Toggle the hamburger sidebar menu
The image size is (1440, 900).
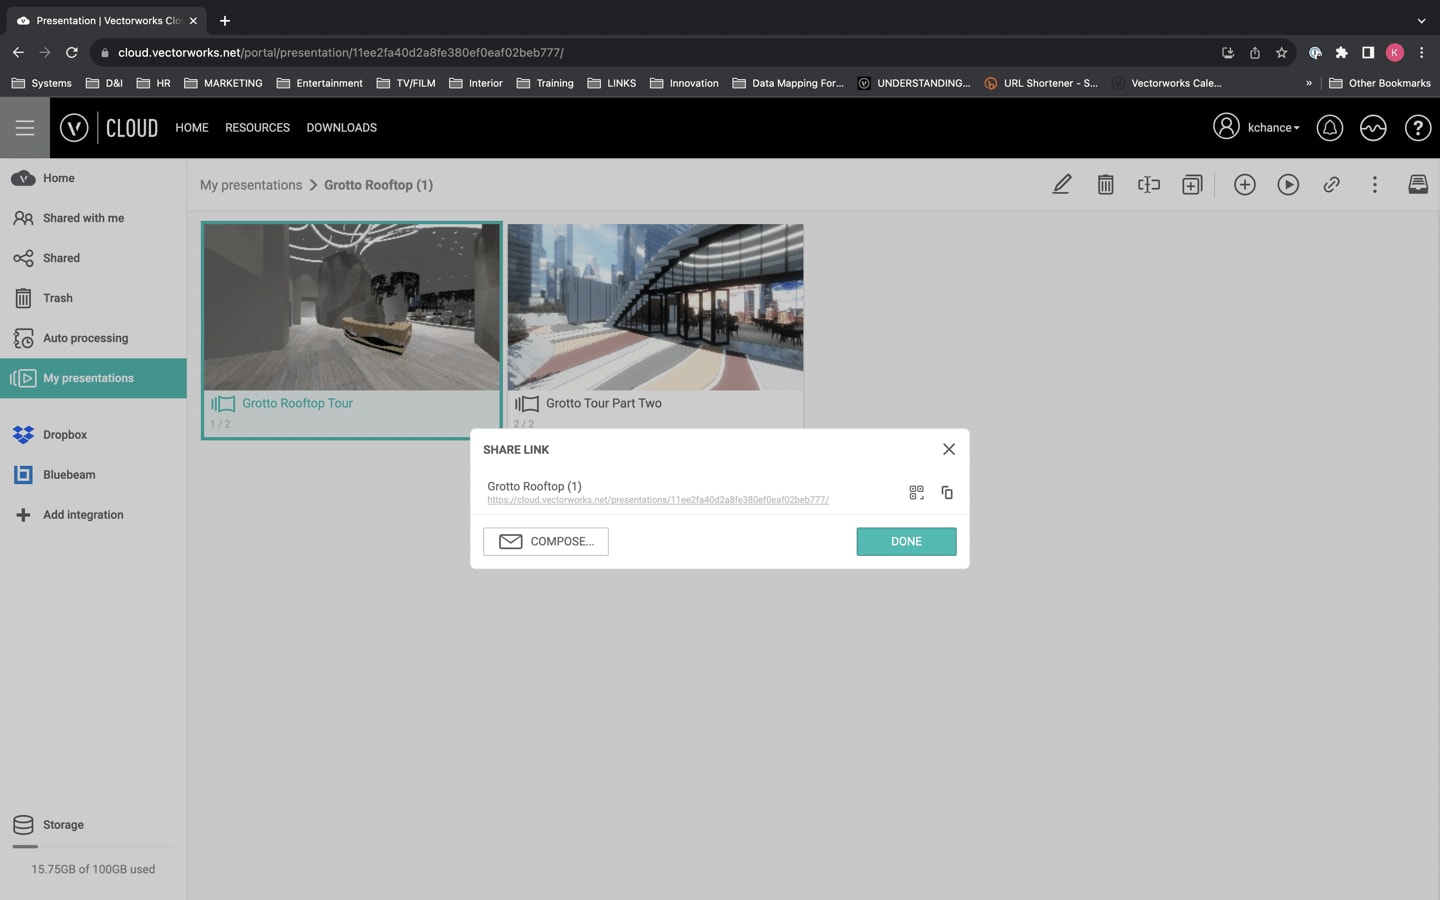(x=25, y=128)
